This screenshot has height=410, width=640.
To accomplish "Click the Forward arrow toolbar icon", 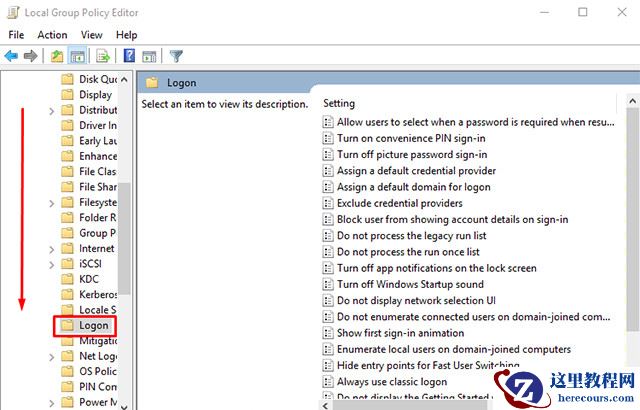I will [x=31, y=55].
